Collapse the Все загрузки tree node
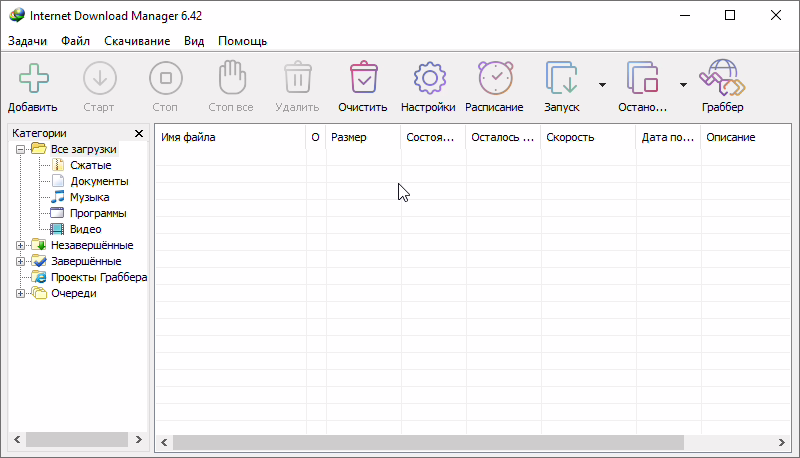This screenshot has height=458, width=800. pyautogui.click(x=21, y=149)
